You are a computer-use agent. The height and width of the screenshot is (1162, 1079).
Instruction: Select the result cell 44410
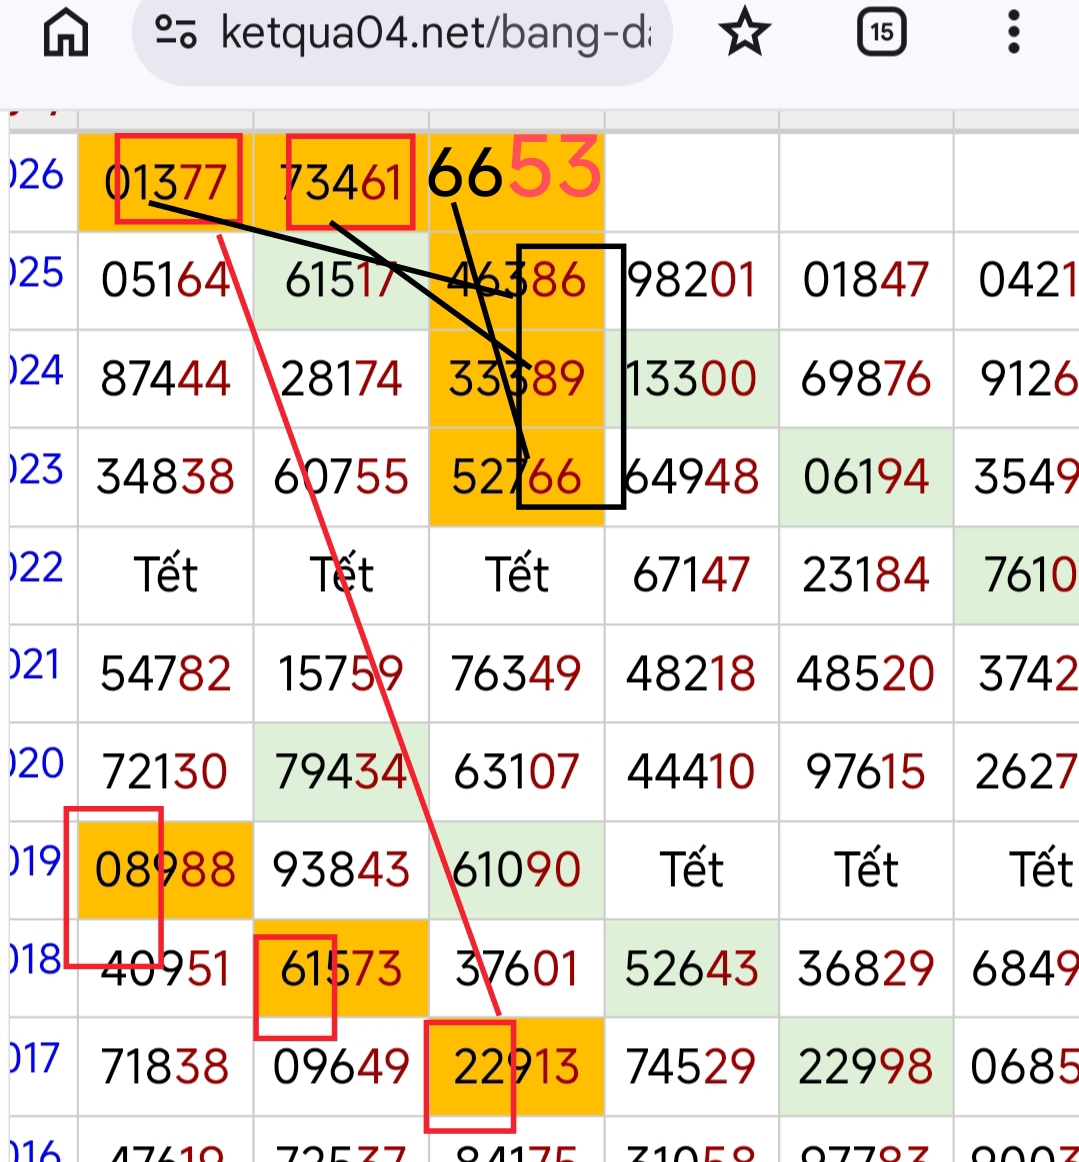pos(691,771)
